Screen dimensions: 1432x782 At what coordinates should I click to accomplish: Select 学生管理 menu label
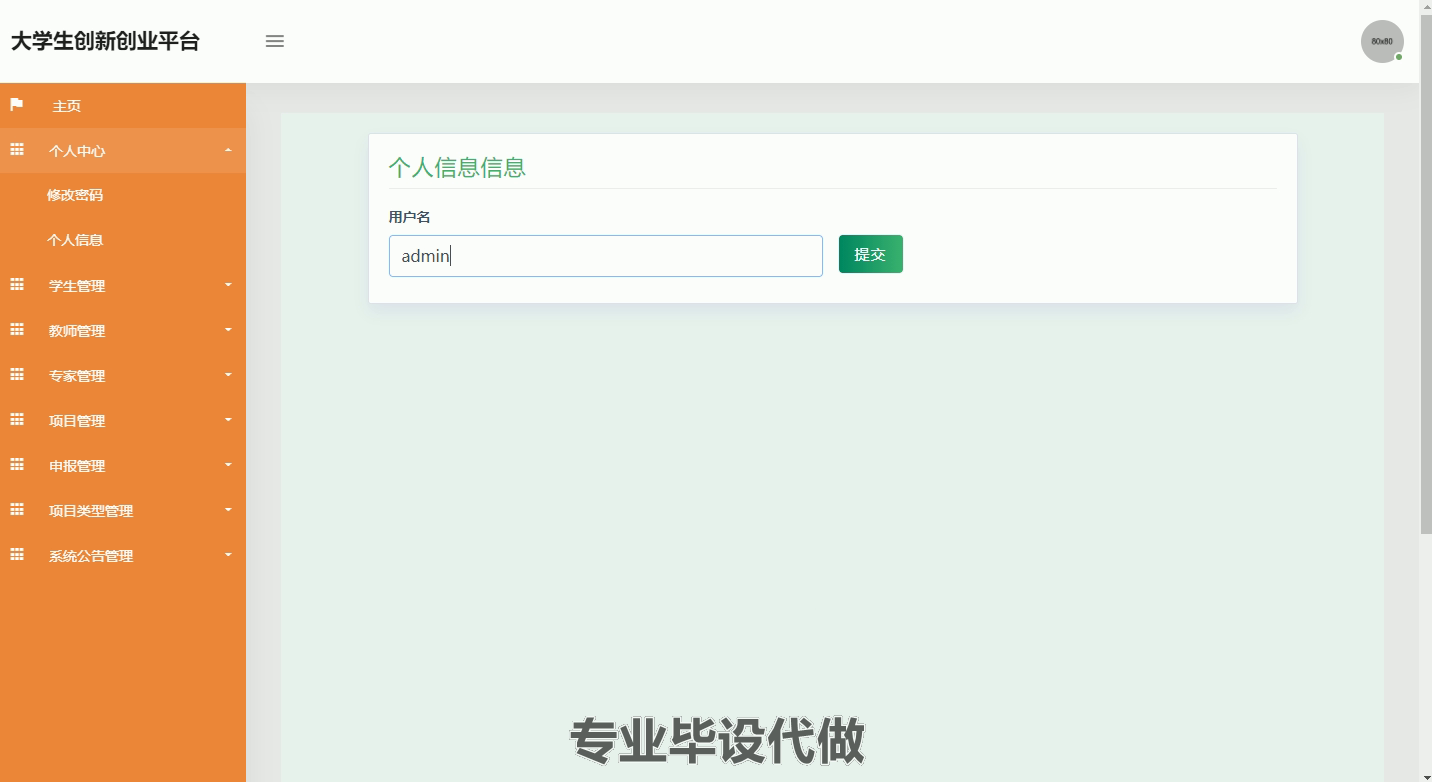[77, 286]
